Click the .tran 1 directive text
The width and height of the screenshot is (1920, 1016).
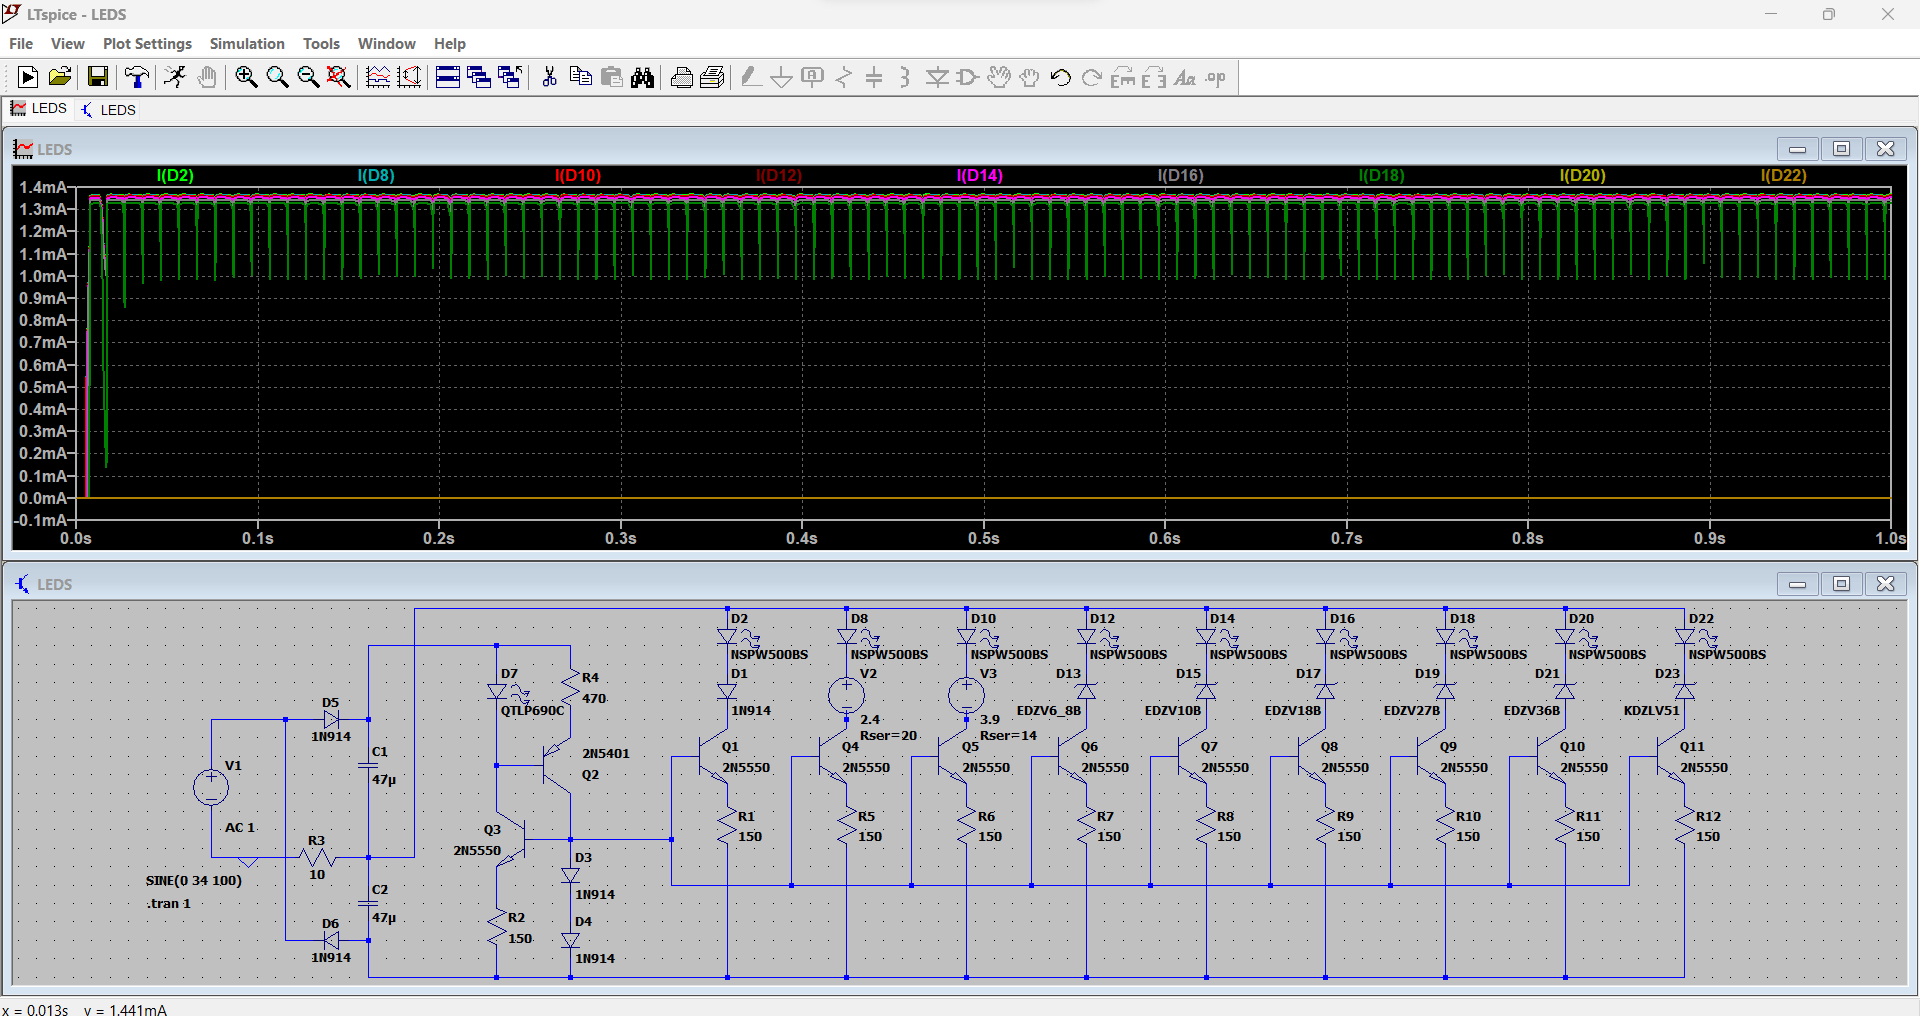click(x=168, y=903)
